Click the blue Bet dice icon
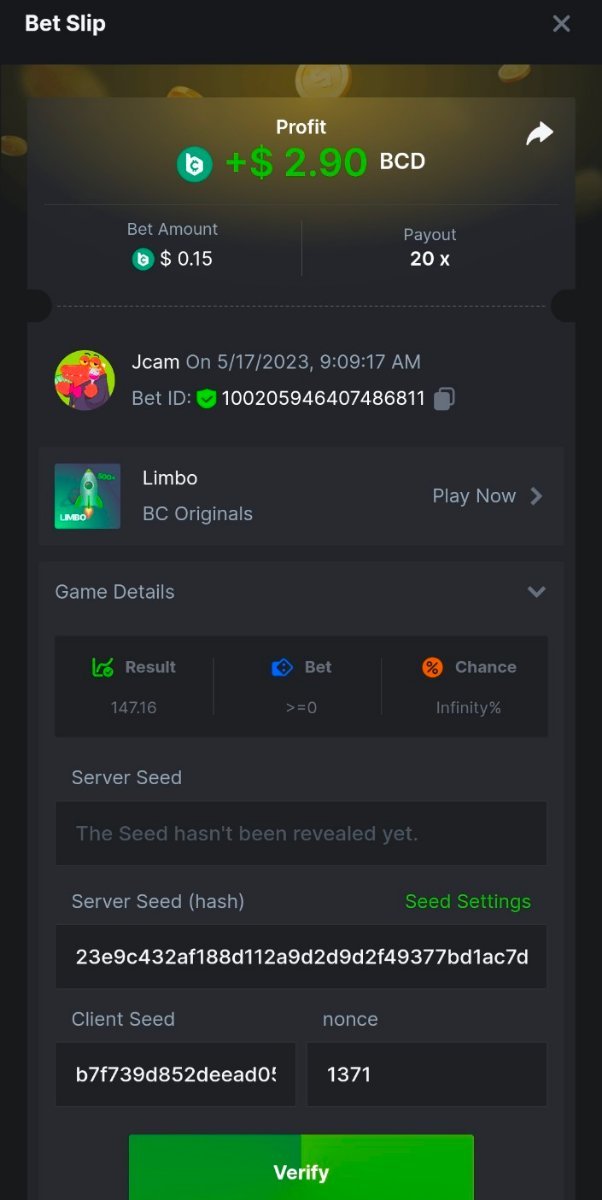The image size is (602, 1200). pyautogui.click(x=282, y=667)
